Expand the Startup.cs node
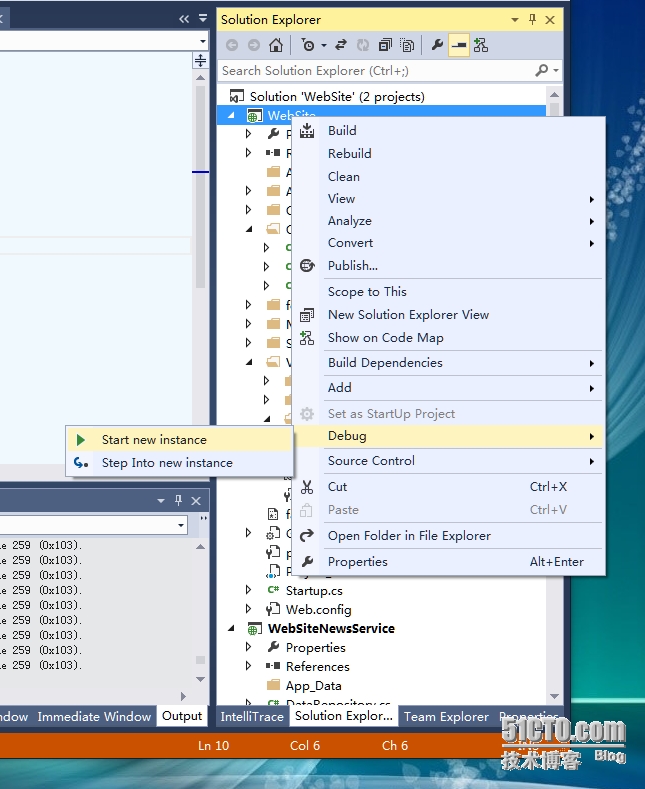 pos(248,590)
